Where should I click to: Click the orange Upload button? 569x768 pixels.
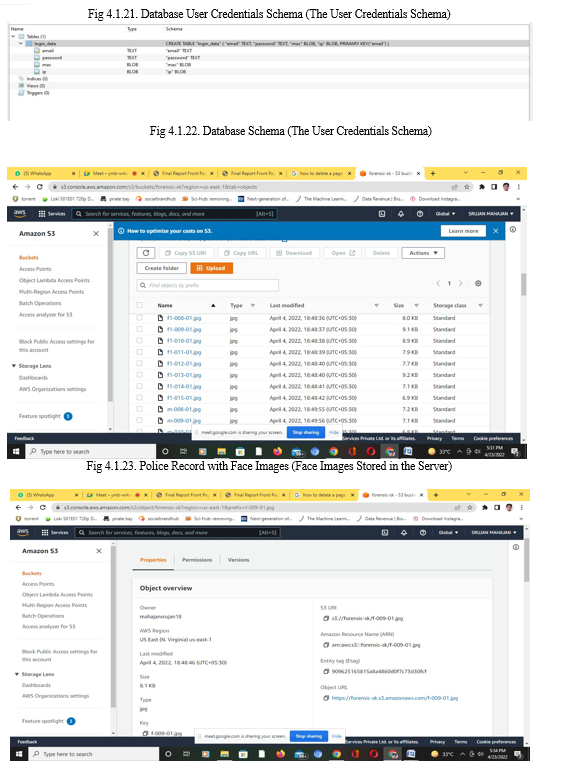(x=212, y=268)
